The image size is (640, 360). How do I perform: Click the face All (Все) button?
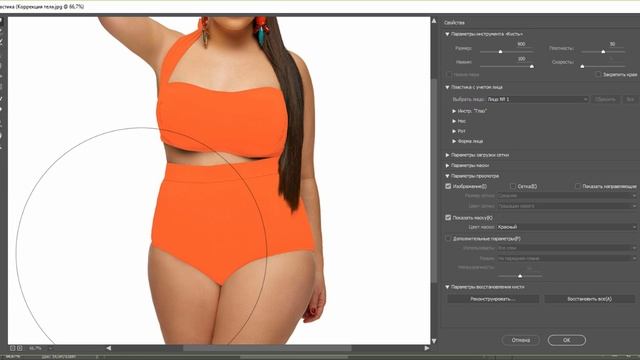pos(630,99)
